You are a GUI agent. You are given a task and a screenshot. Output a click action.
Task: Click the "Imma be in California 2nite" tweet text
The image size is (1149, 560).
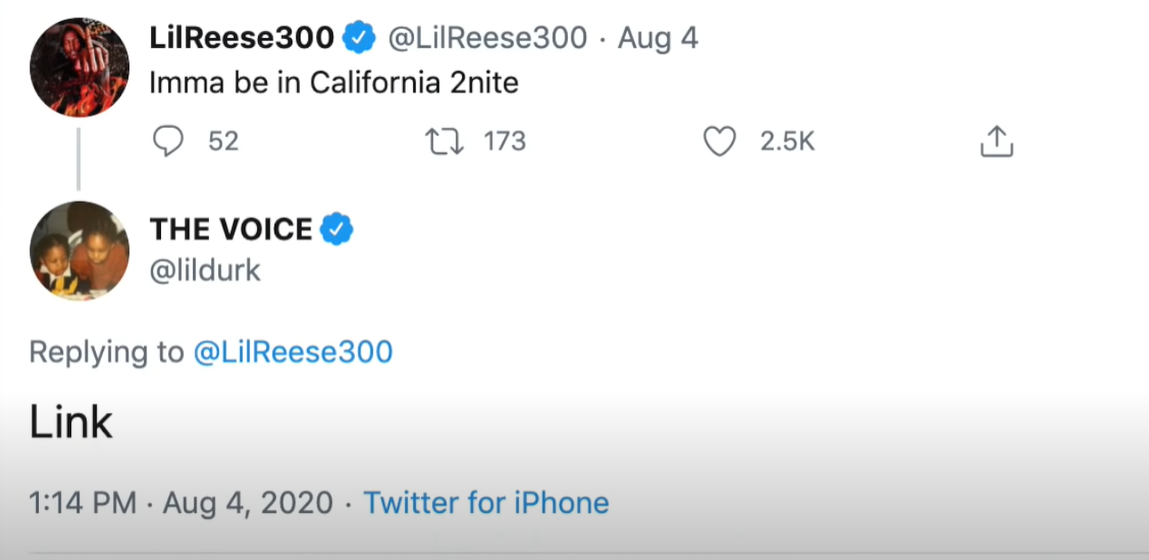(334, 82)
